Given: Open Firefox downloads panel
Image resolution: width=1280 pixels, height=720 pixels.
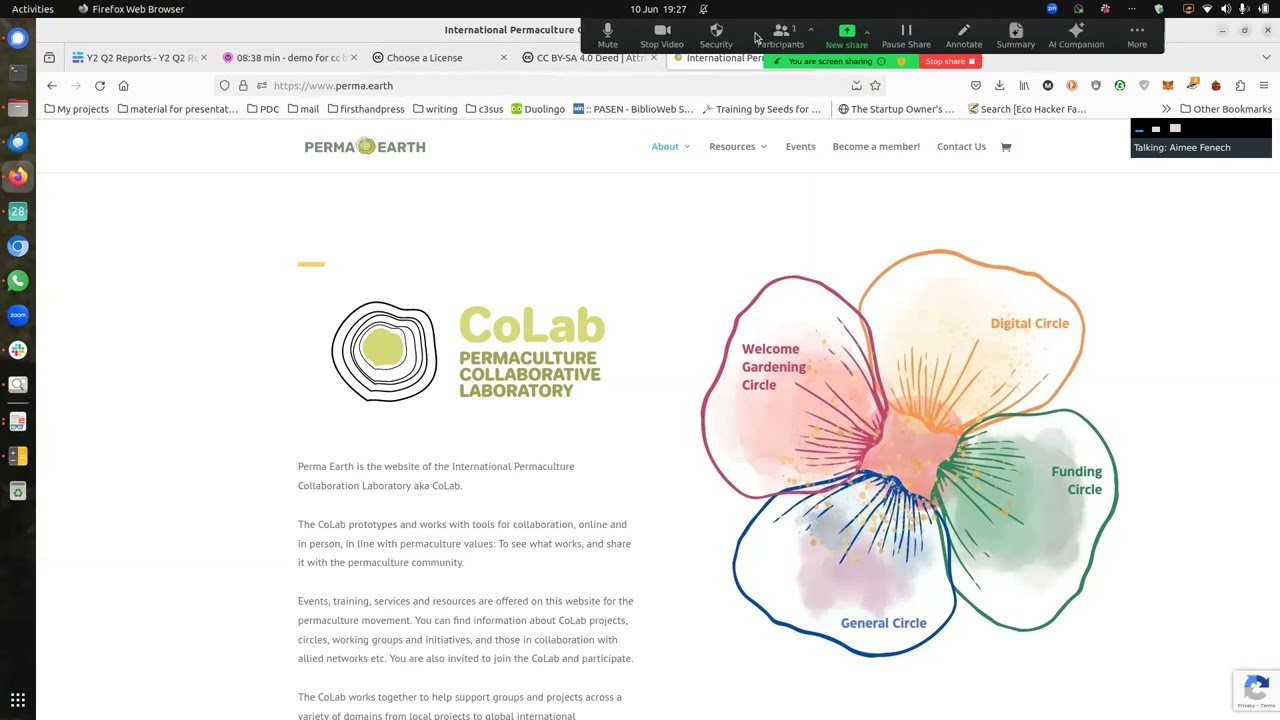Looking at the screenshot, I should point(999,86).
